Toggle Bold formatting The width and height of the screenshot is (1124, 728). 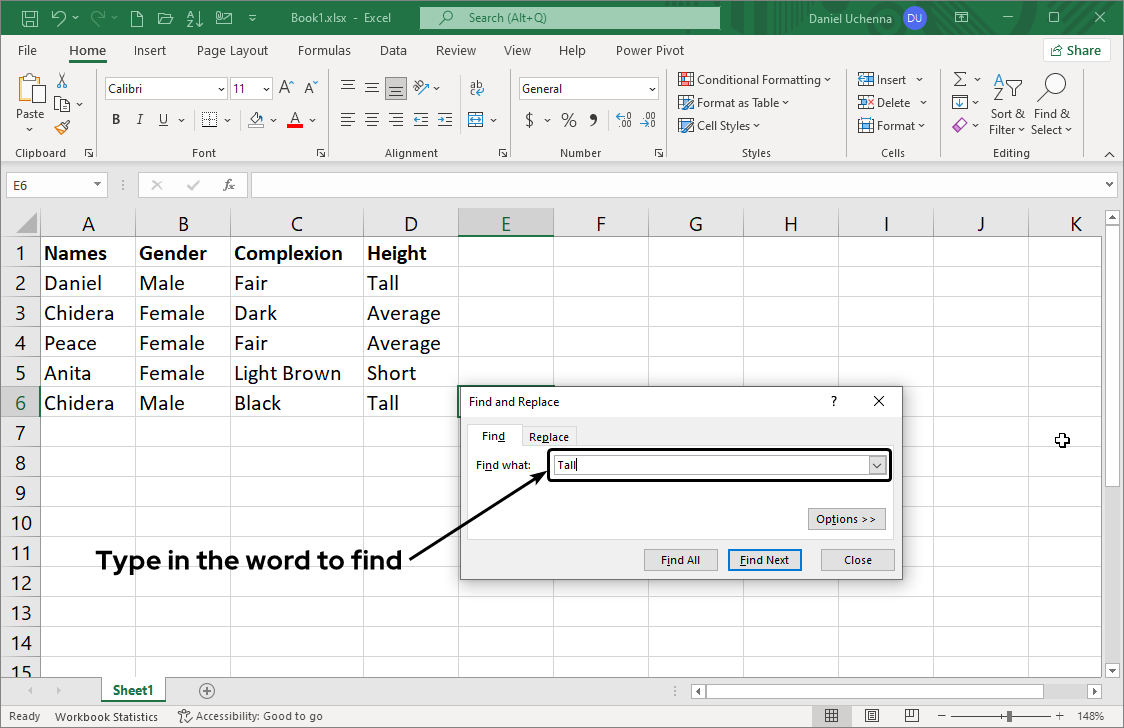(x=116, y=120)
